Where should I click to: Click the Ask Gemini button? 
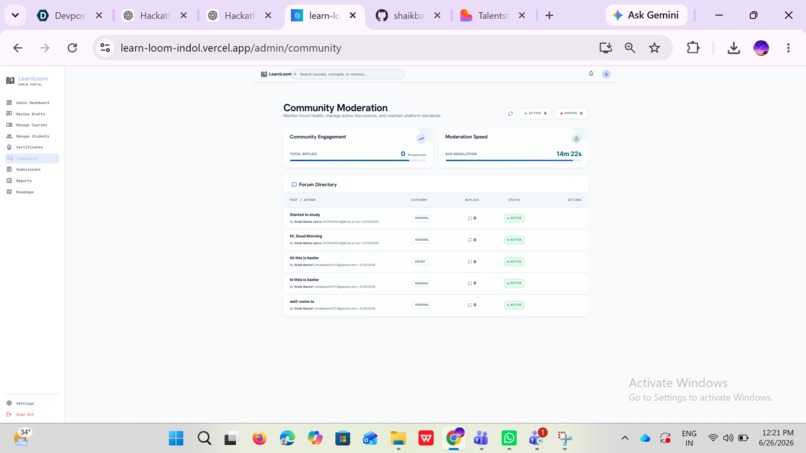coord(646,15)
